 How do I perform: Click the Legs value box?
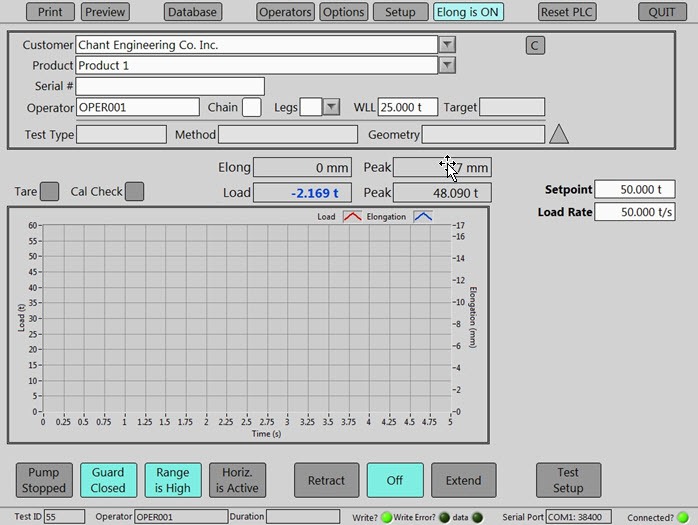point(311,107)
